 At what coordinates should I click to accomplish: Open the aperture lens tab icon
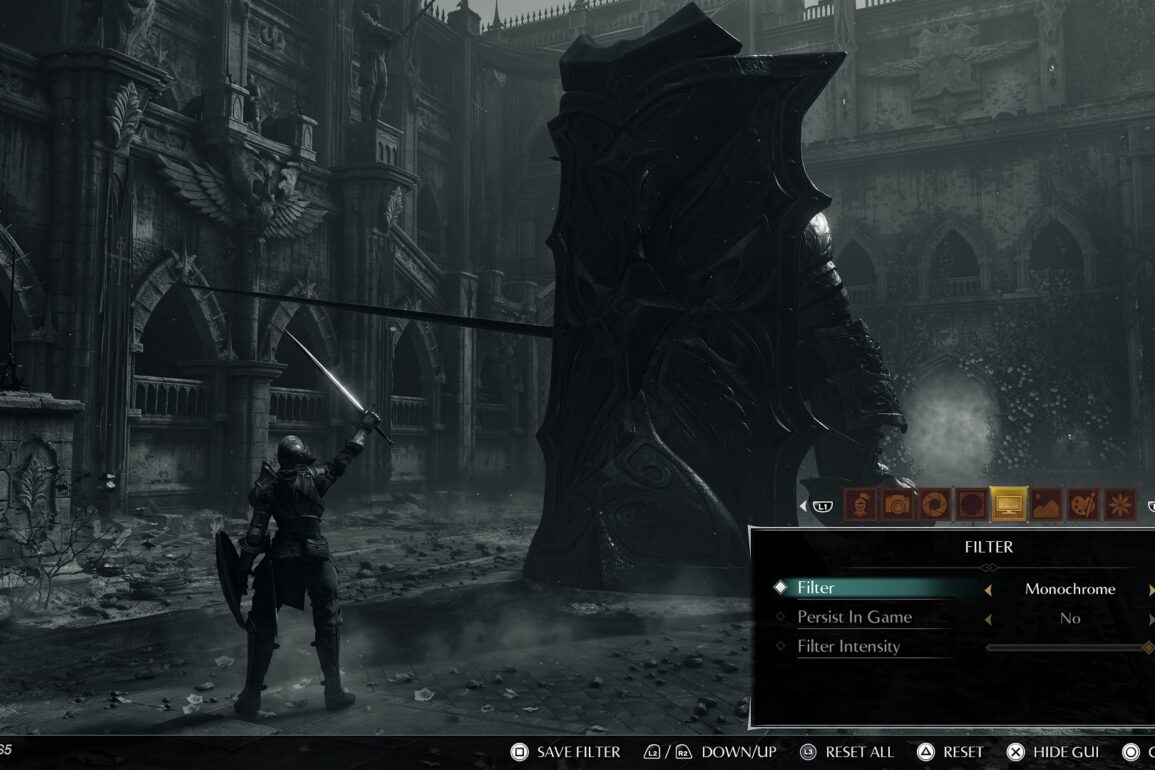(x=935, y=505)
